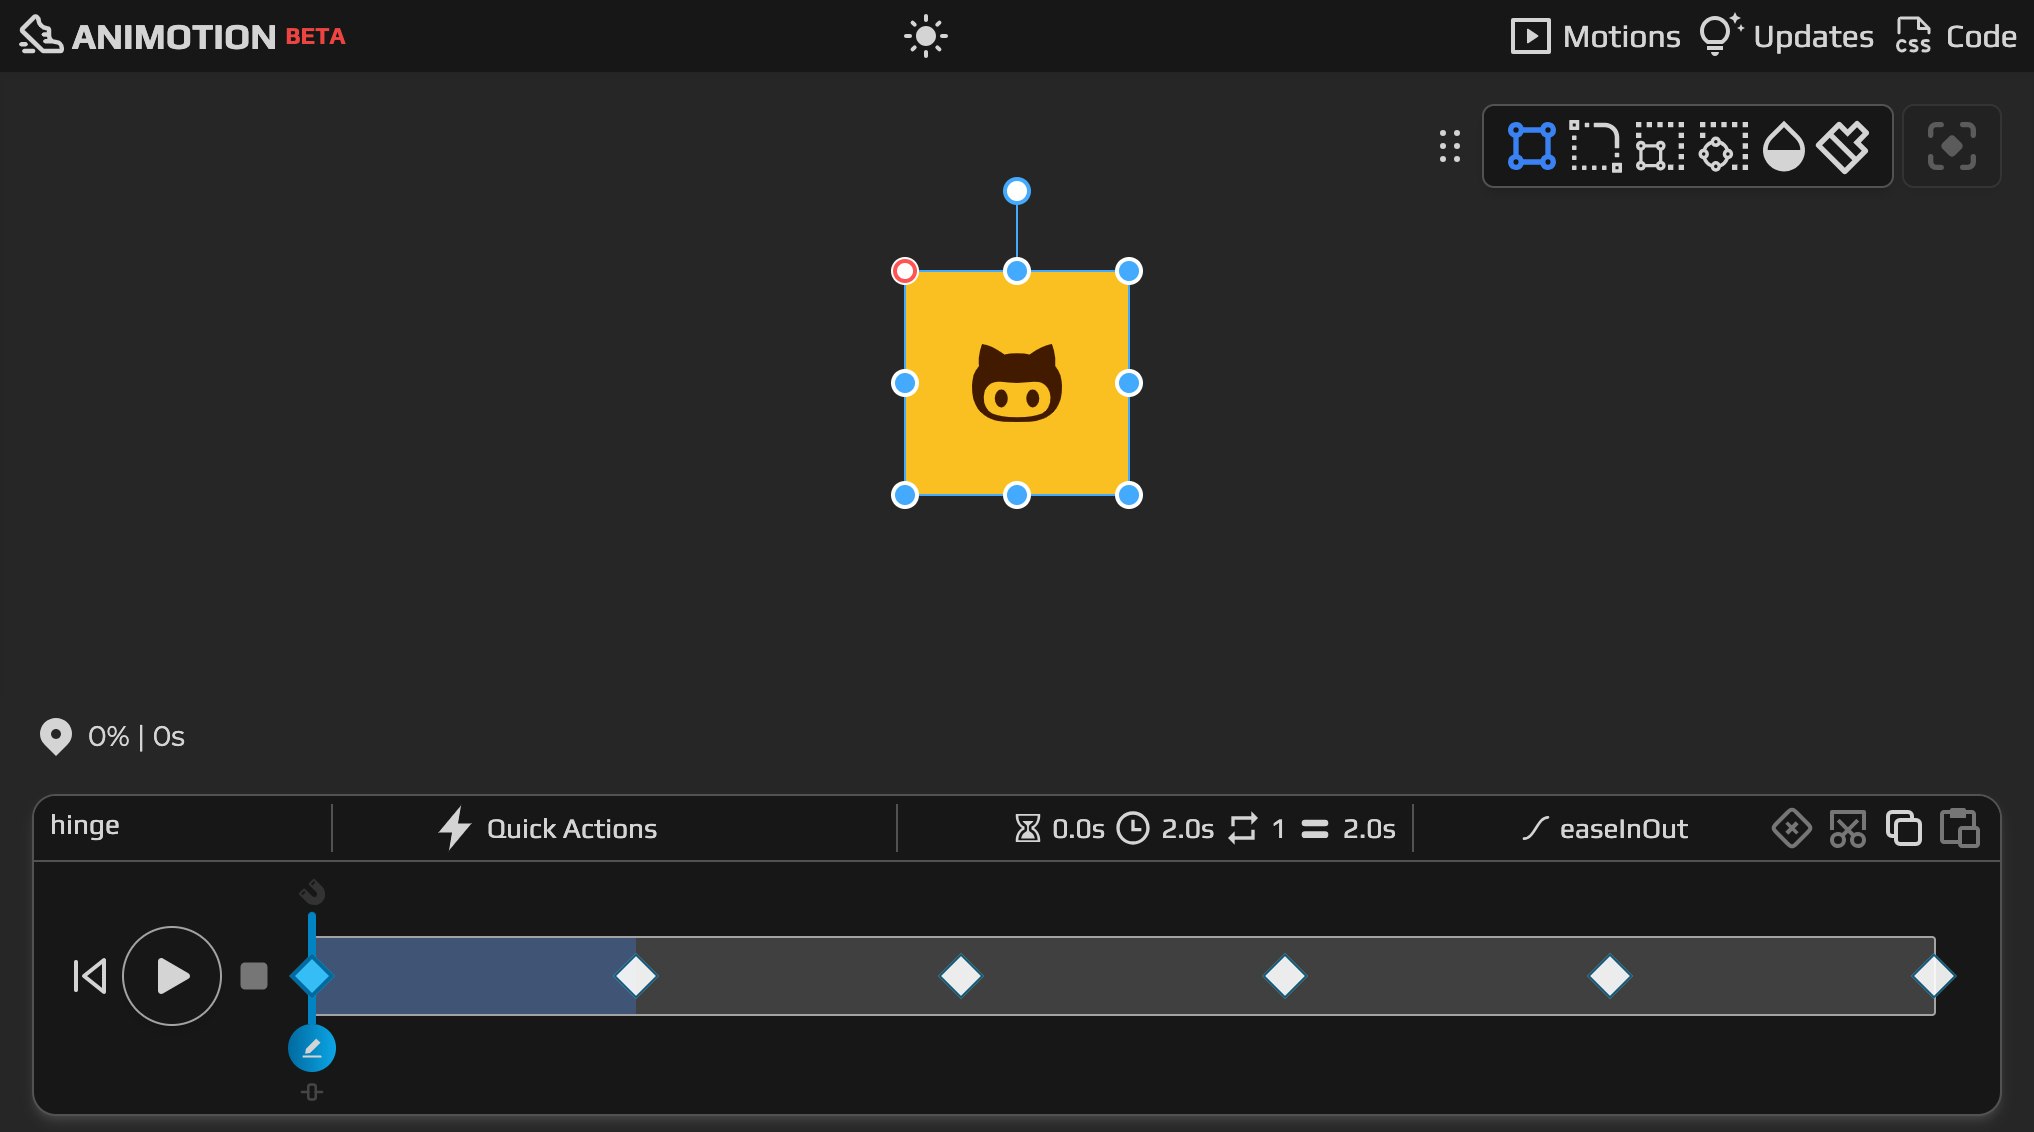Click the Animotion logo
The width and height of the screenshot is (2034, 1132).
pos(182,36)
